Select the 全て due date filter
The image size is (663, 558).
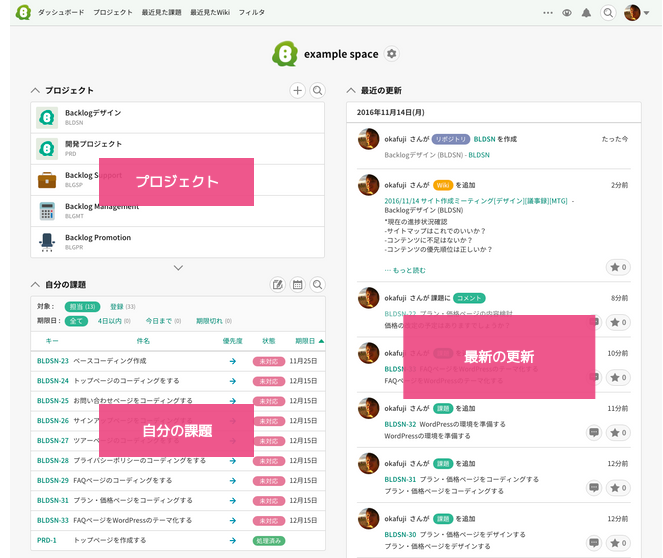(x=76, y=321)
